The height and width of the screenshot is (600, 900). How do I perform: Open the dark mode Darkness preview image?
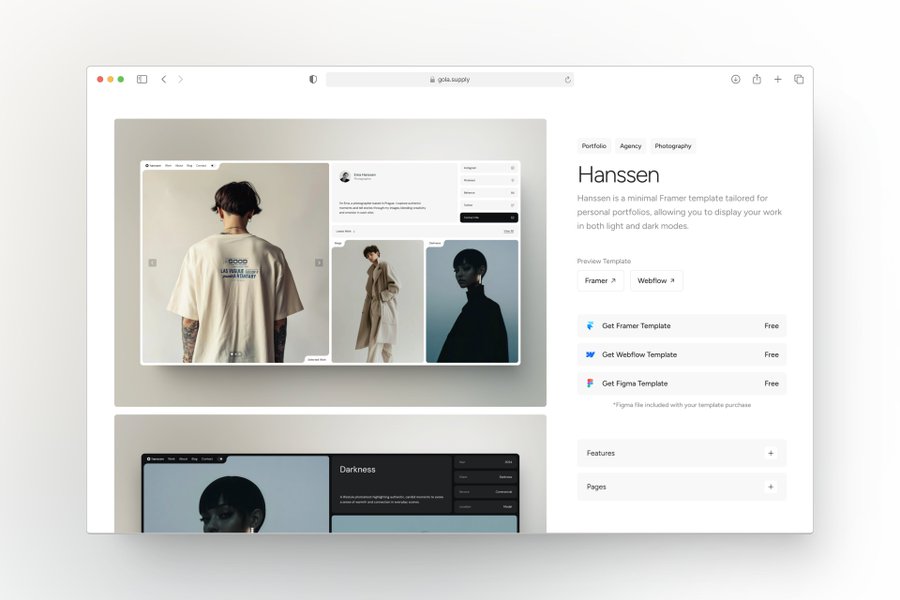[330, 474]
